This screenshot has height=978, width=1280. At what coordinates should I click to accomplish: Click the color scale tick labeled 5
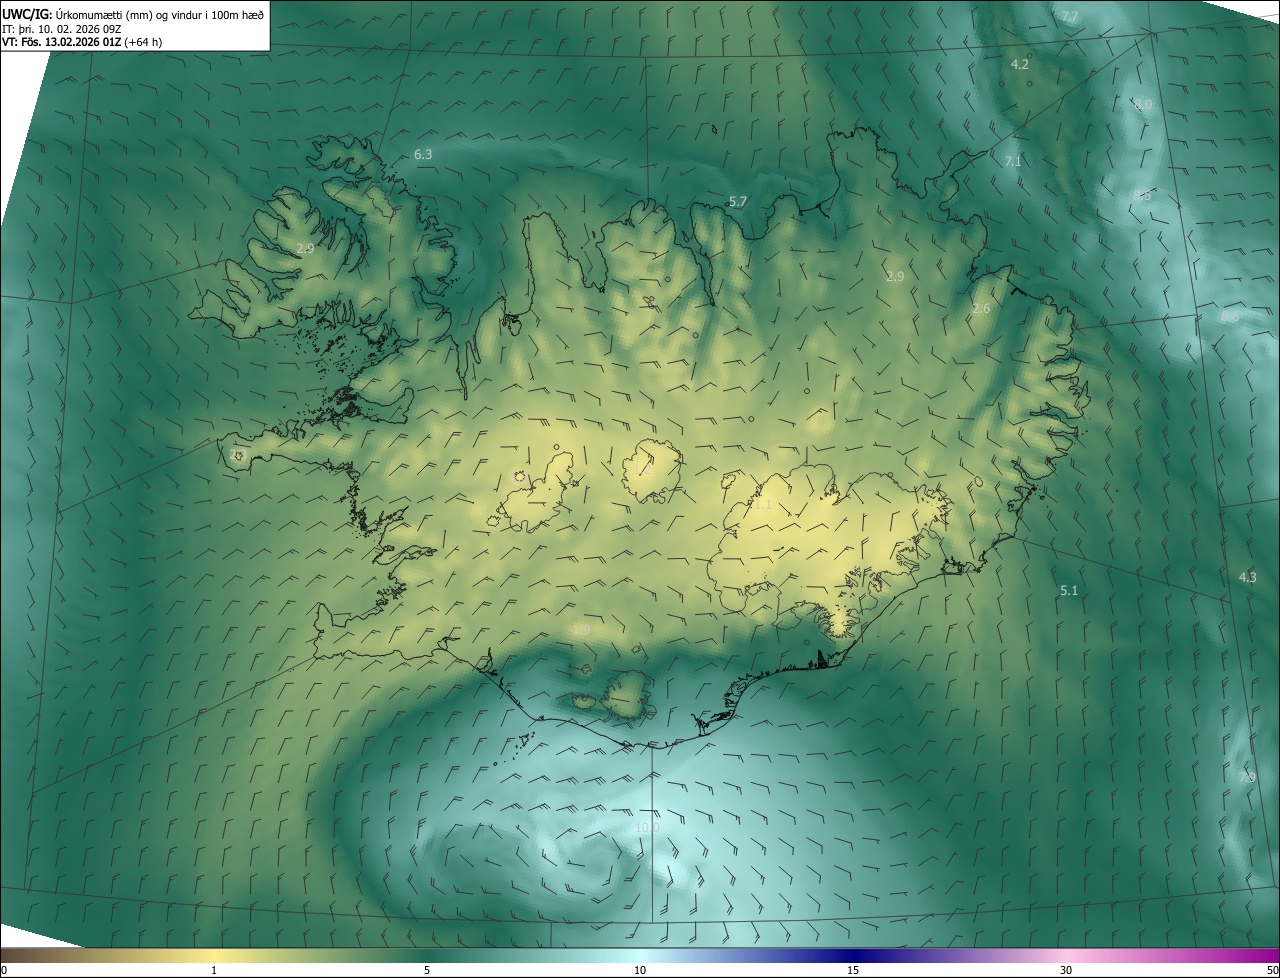point(427,970)
